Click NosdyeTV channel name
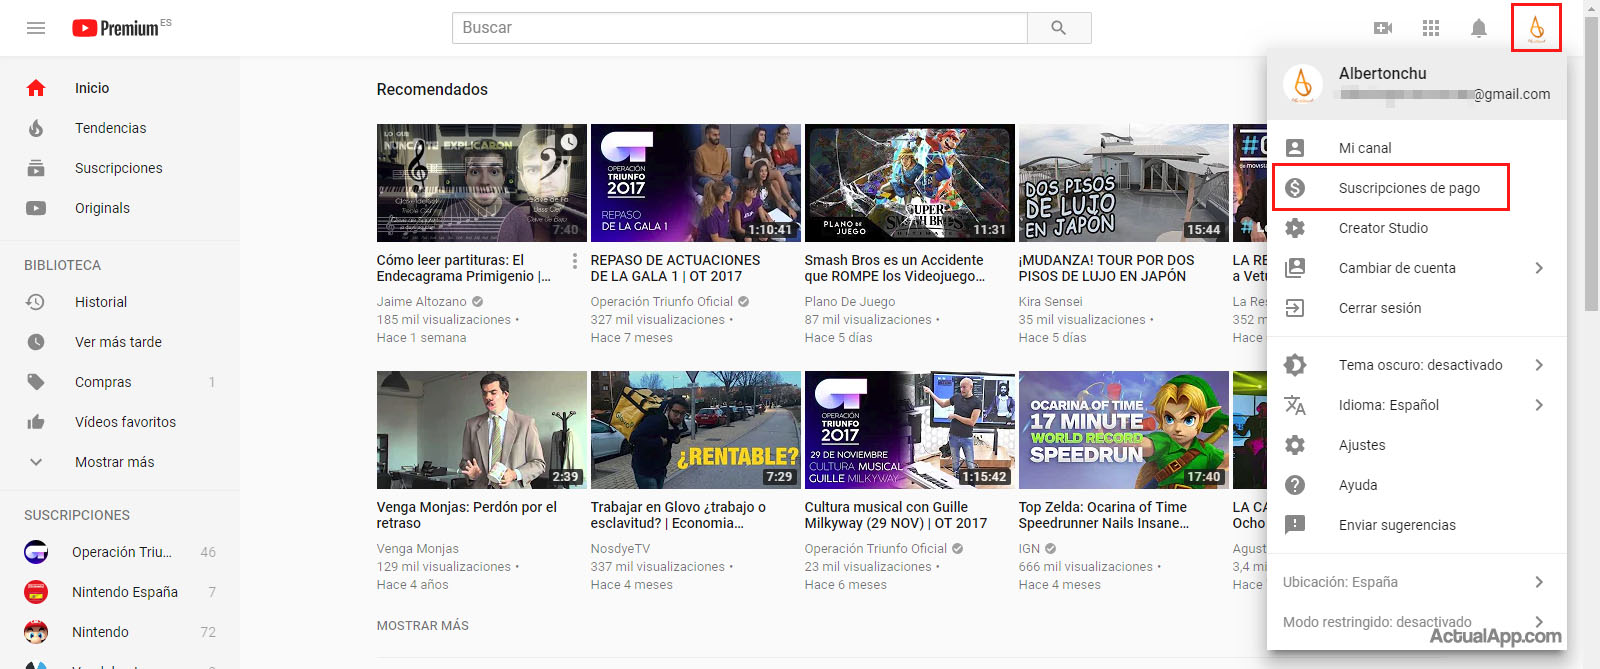 coord(620,549)
